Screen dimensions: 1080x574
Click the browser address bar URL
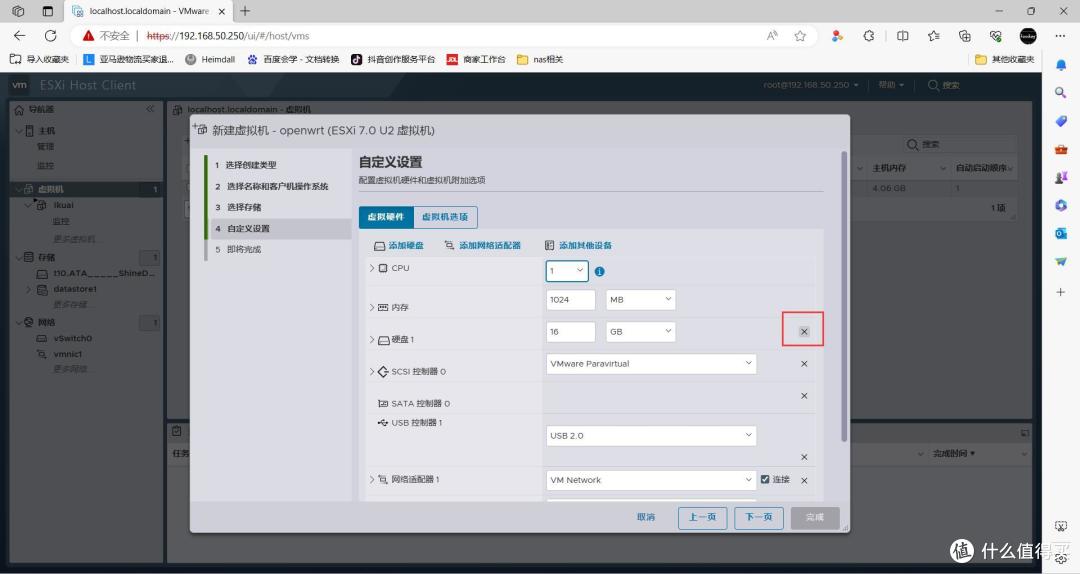click(x=227, y=36)
